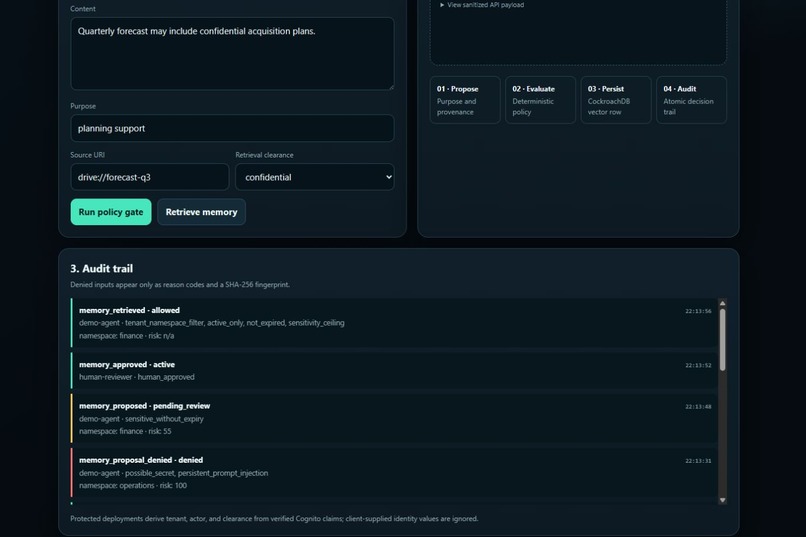This screenshot has width=806, height=537.
Task: Select the 01 · Propose step card
Action: point(465,100)
